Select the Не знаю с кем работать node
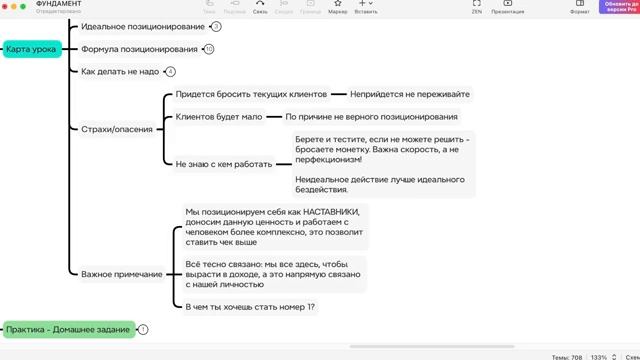 224,164
